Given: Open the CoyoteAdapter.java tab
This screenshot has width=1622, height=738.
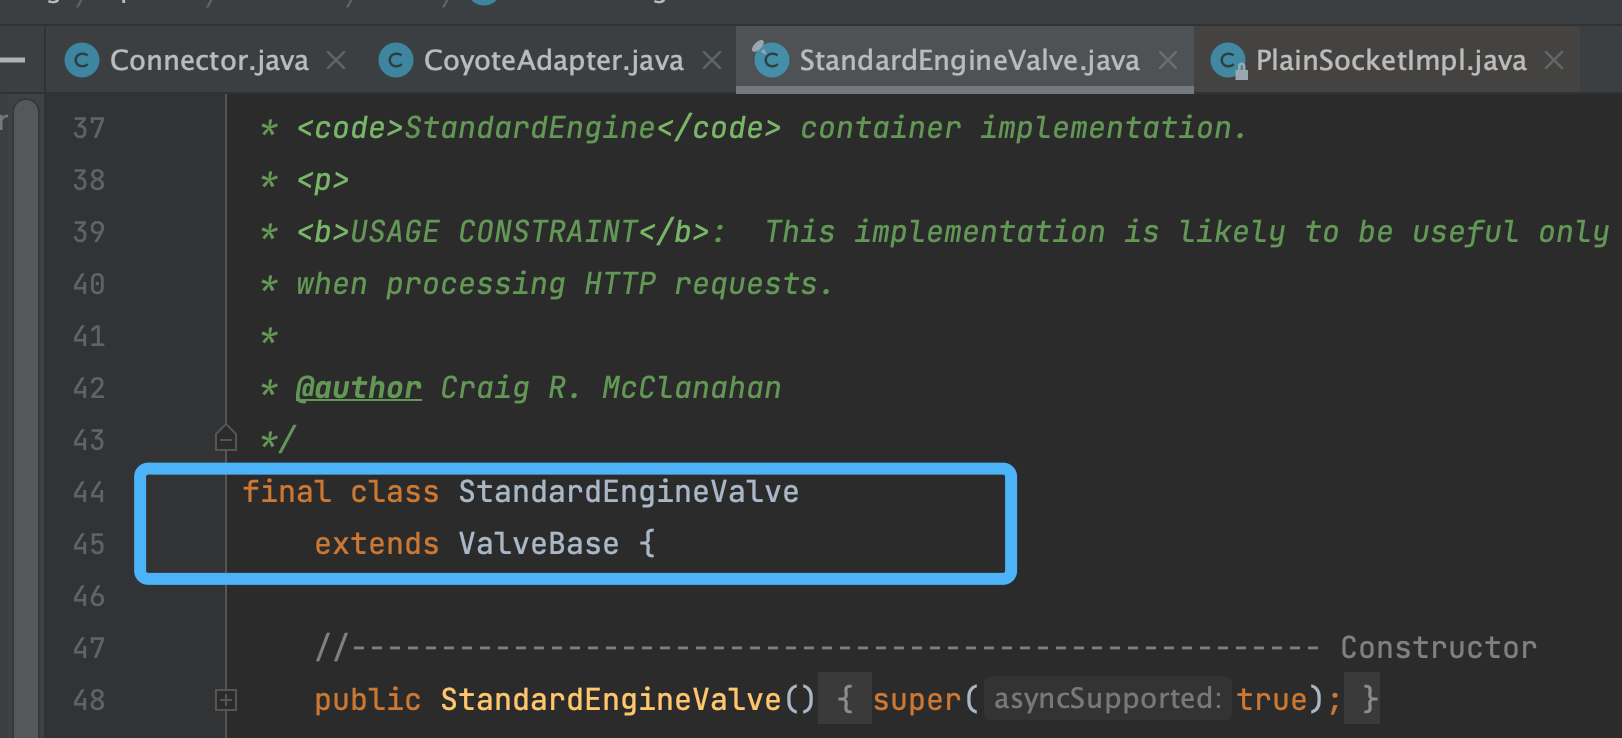Looking at the screenshot, I should 553,61.
